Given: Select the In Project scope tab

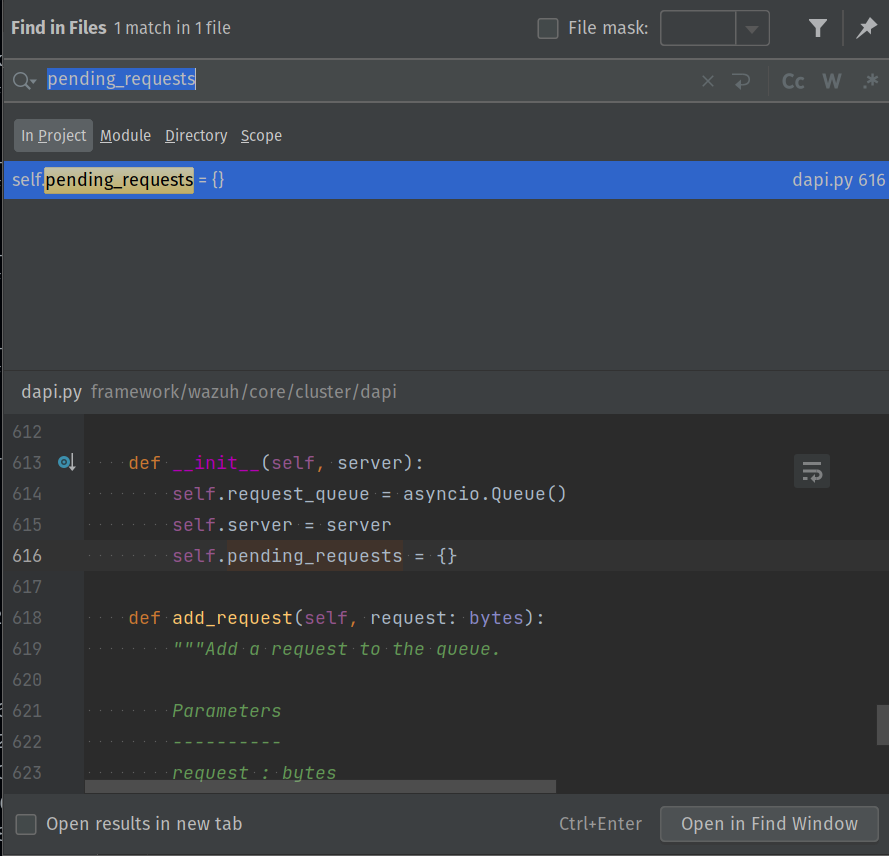Looking at the screenshot, I should (53, 135).
